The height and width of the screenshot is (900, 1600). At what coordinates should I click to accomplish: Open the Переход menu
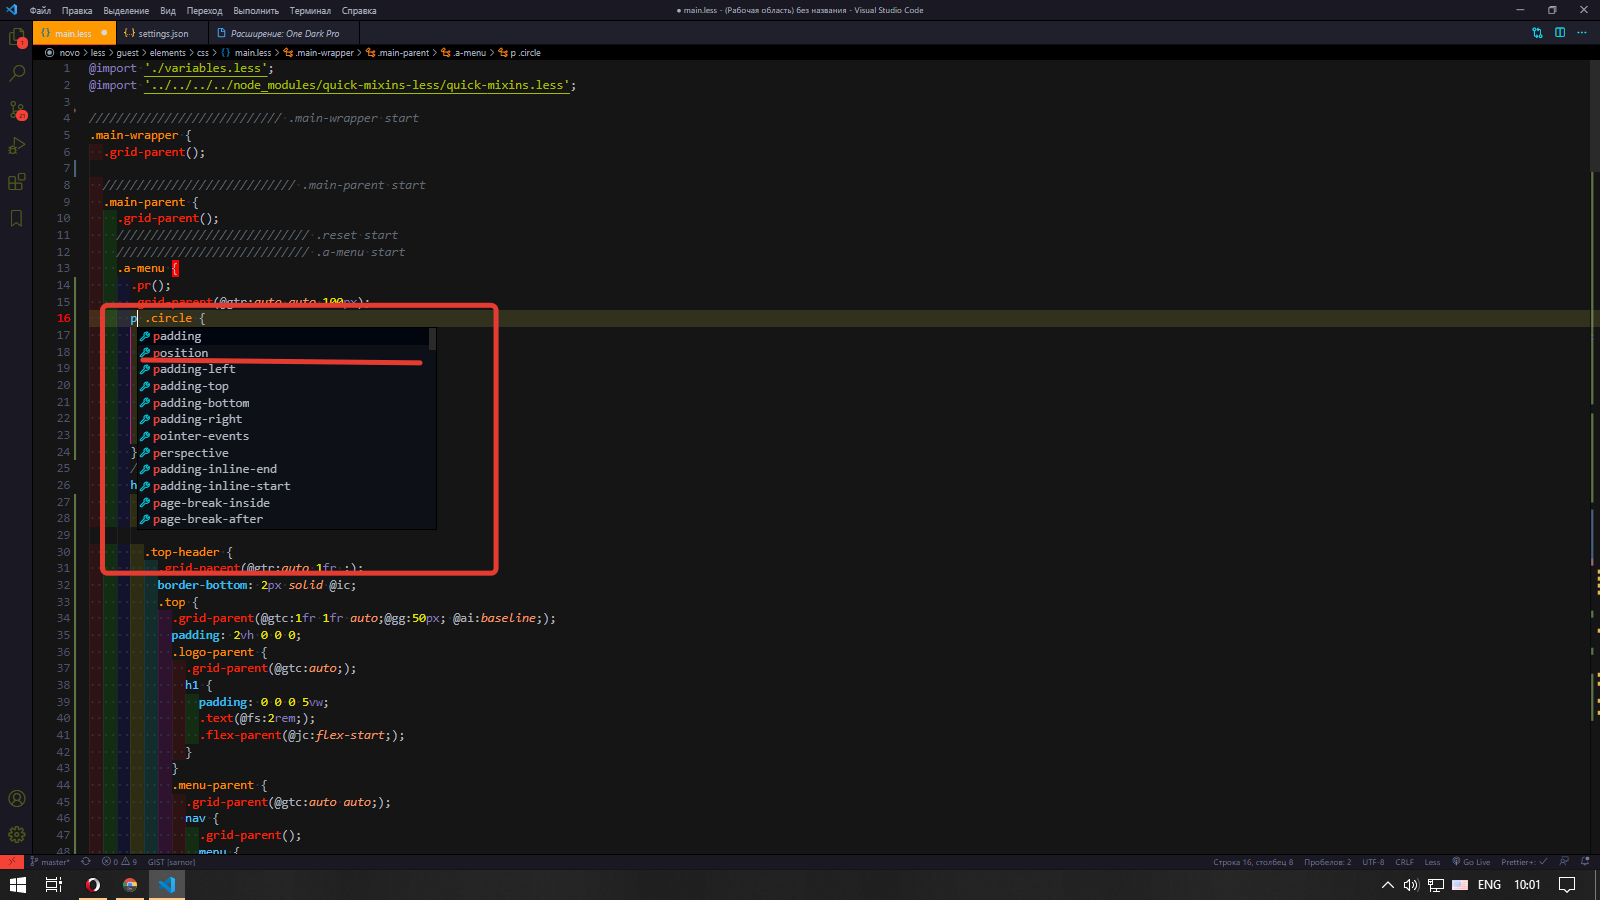[204, 10]
